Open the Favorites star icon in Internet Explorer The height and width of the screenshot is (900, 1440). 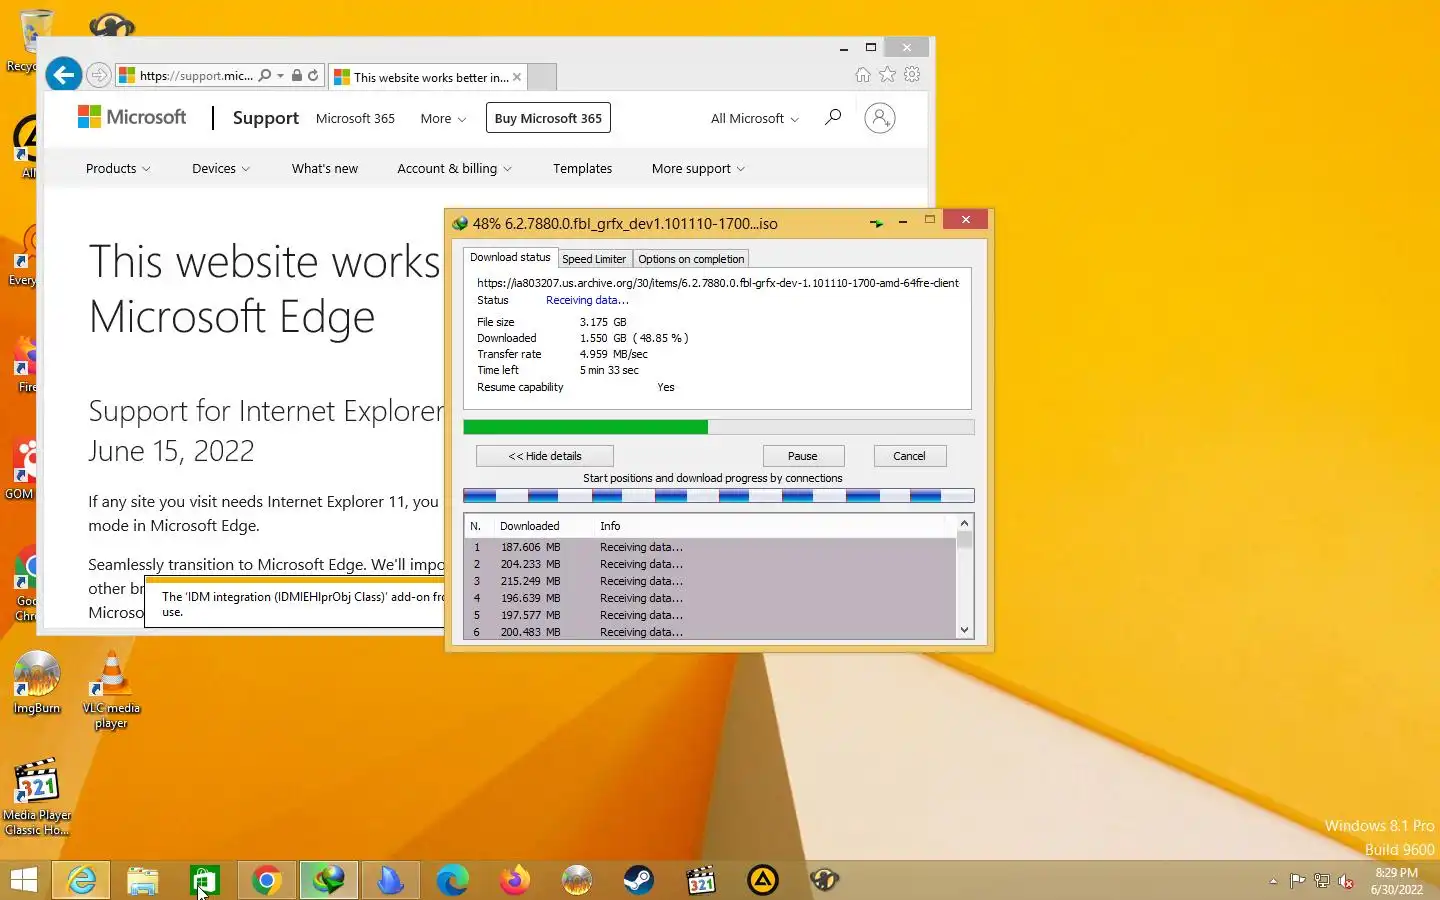[x=887, y=75]
